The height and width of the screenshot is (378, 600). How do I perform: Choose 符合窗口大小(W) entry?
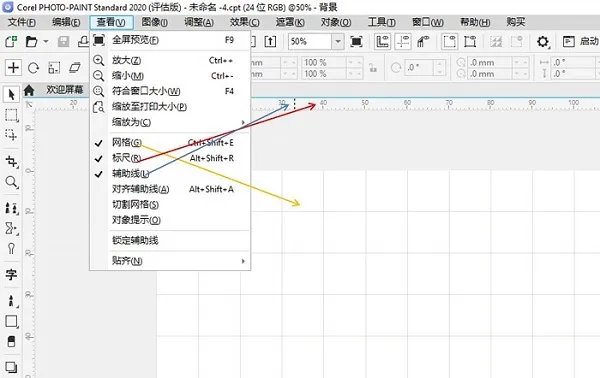[170, 91]
